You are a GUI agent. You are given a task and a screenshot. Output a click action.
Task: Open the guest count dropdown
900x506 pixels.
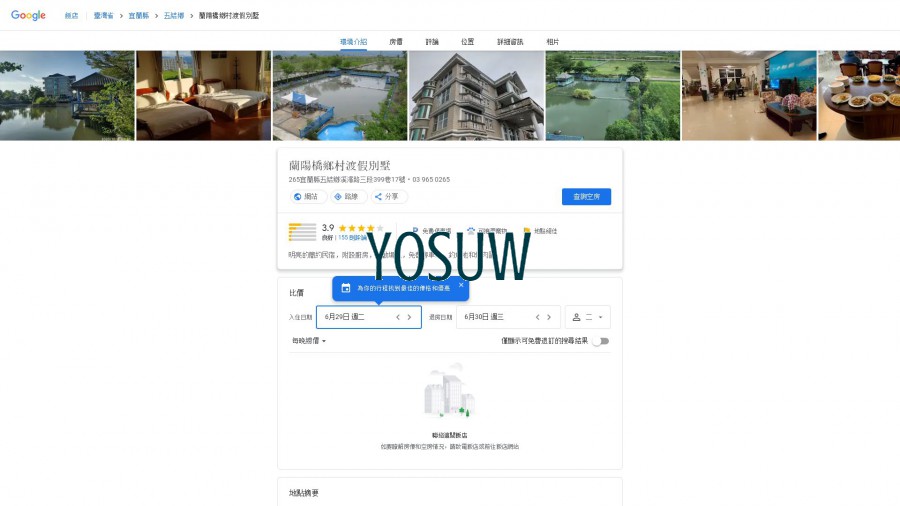(588, 317)
